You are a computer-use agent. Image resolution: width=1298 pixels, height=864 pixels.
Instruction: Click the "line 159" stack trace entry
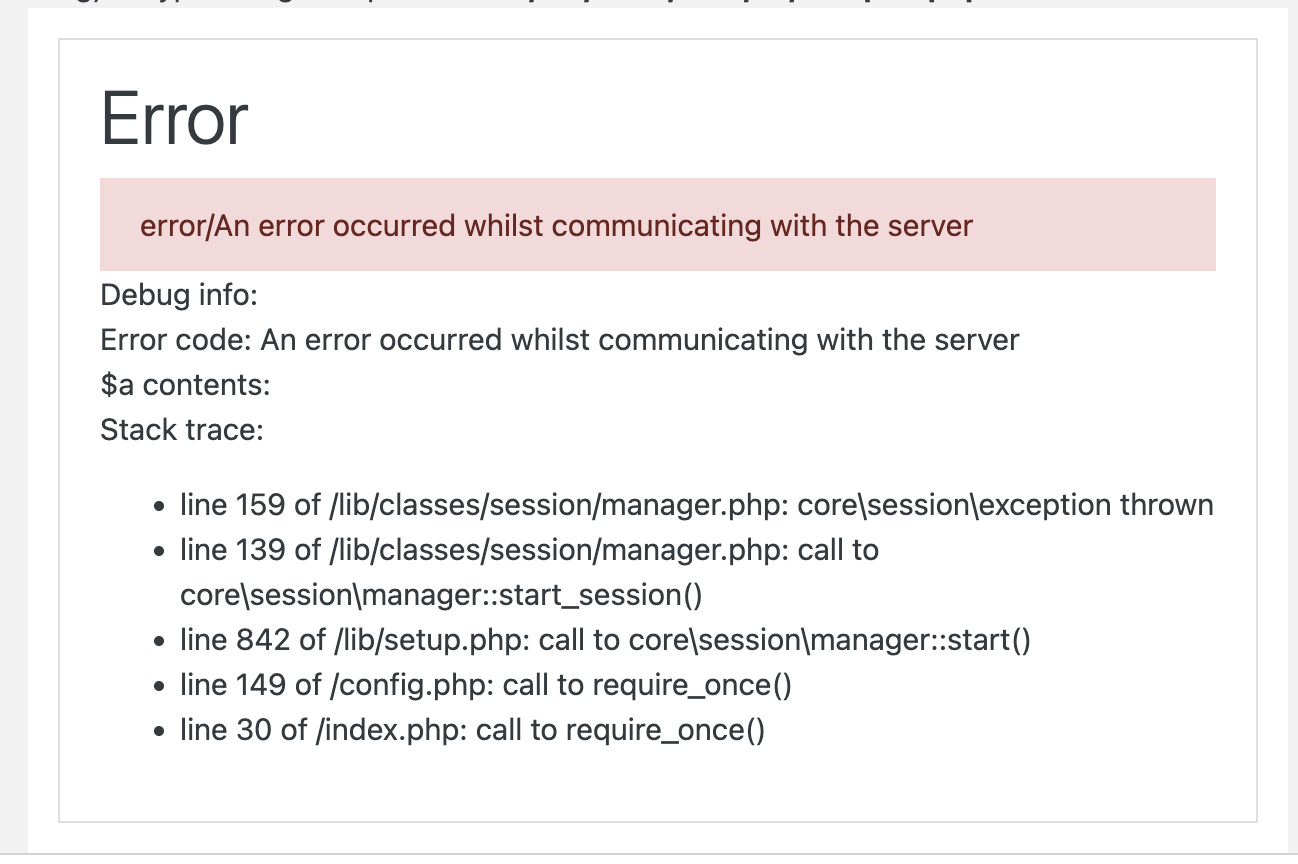point(697,505)
